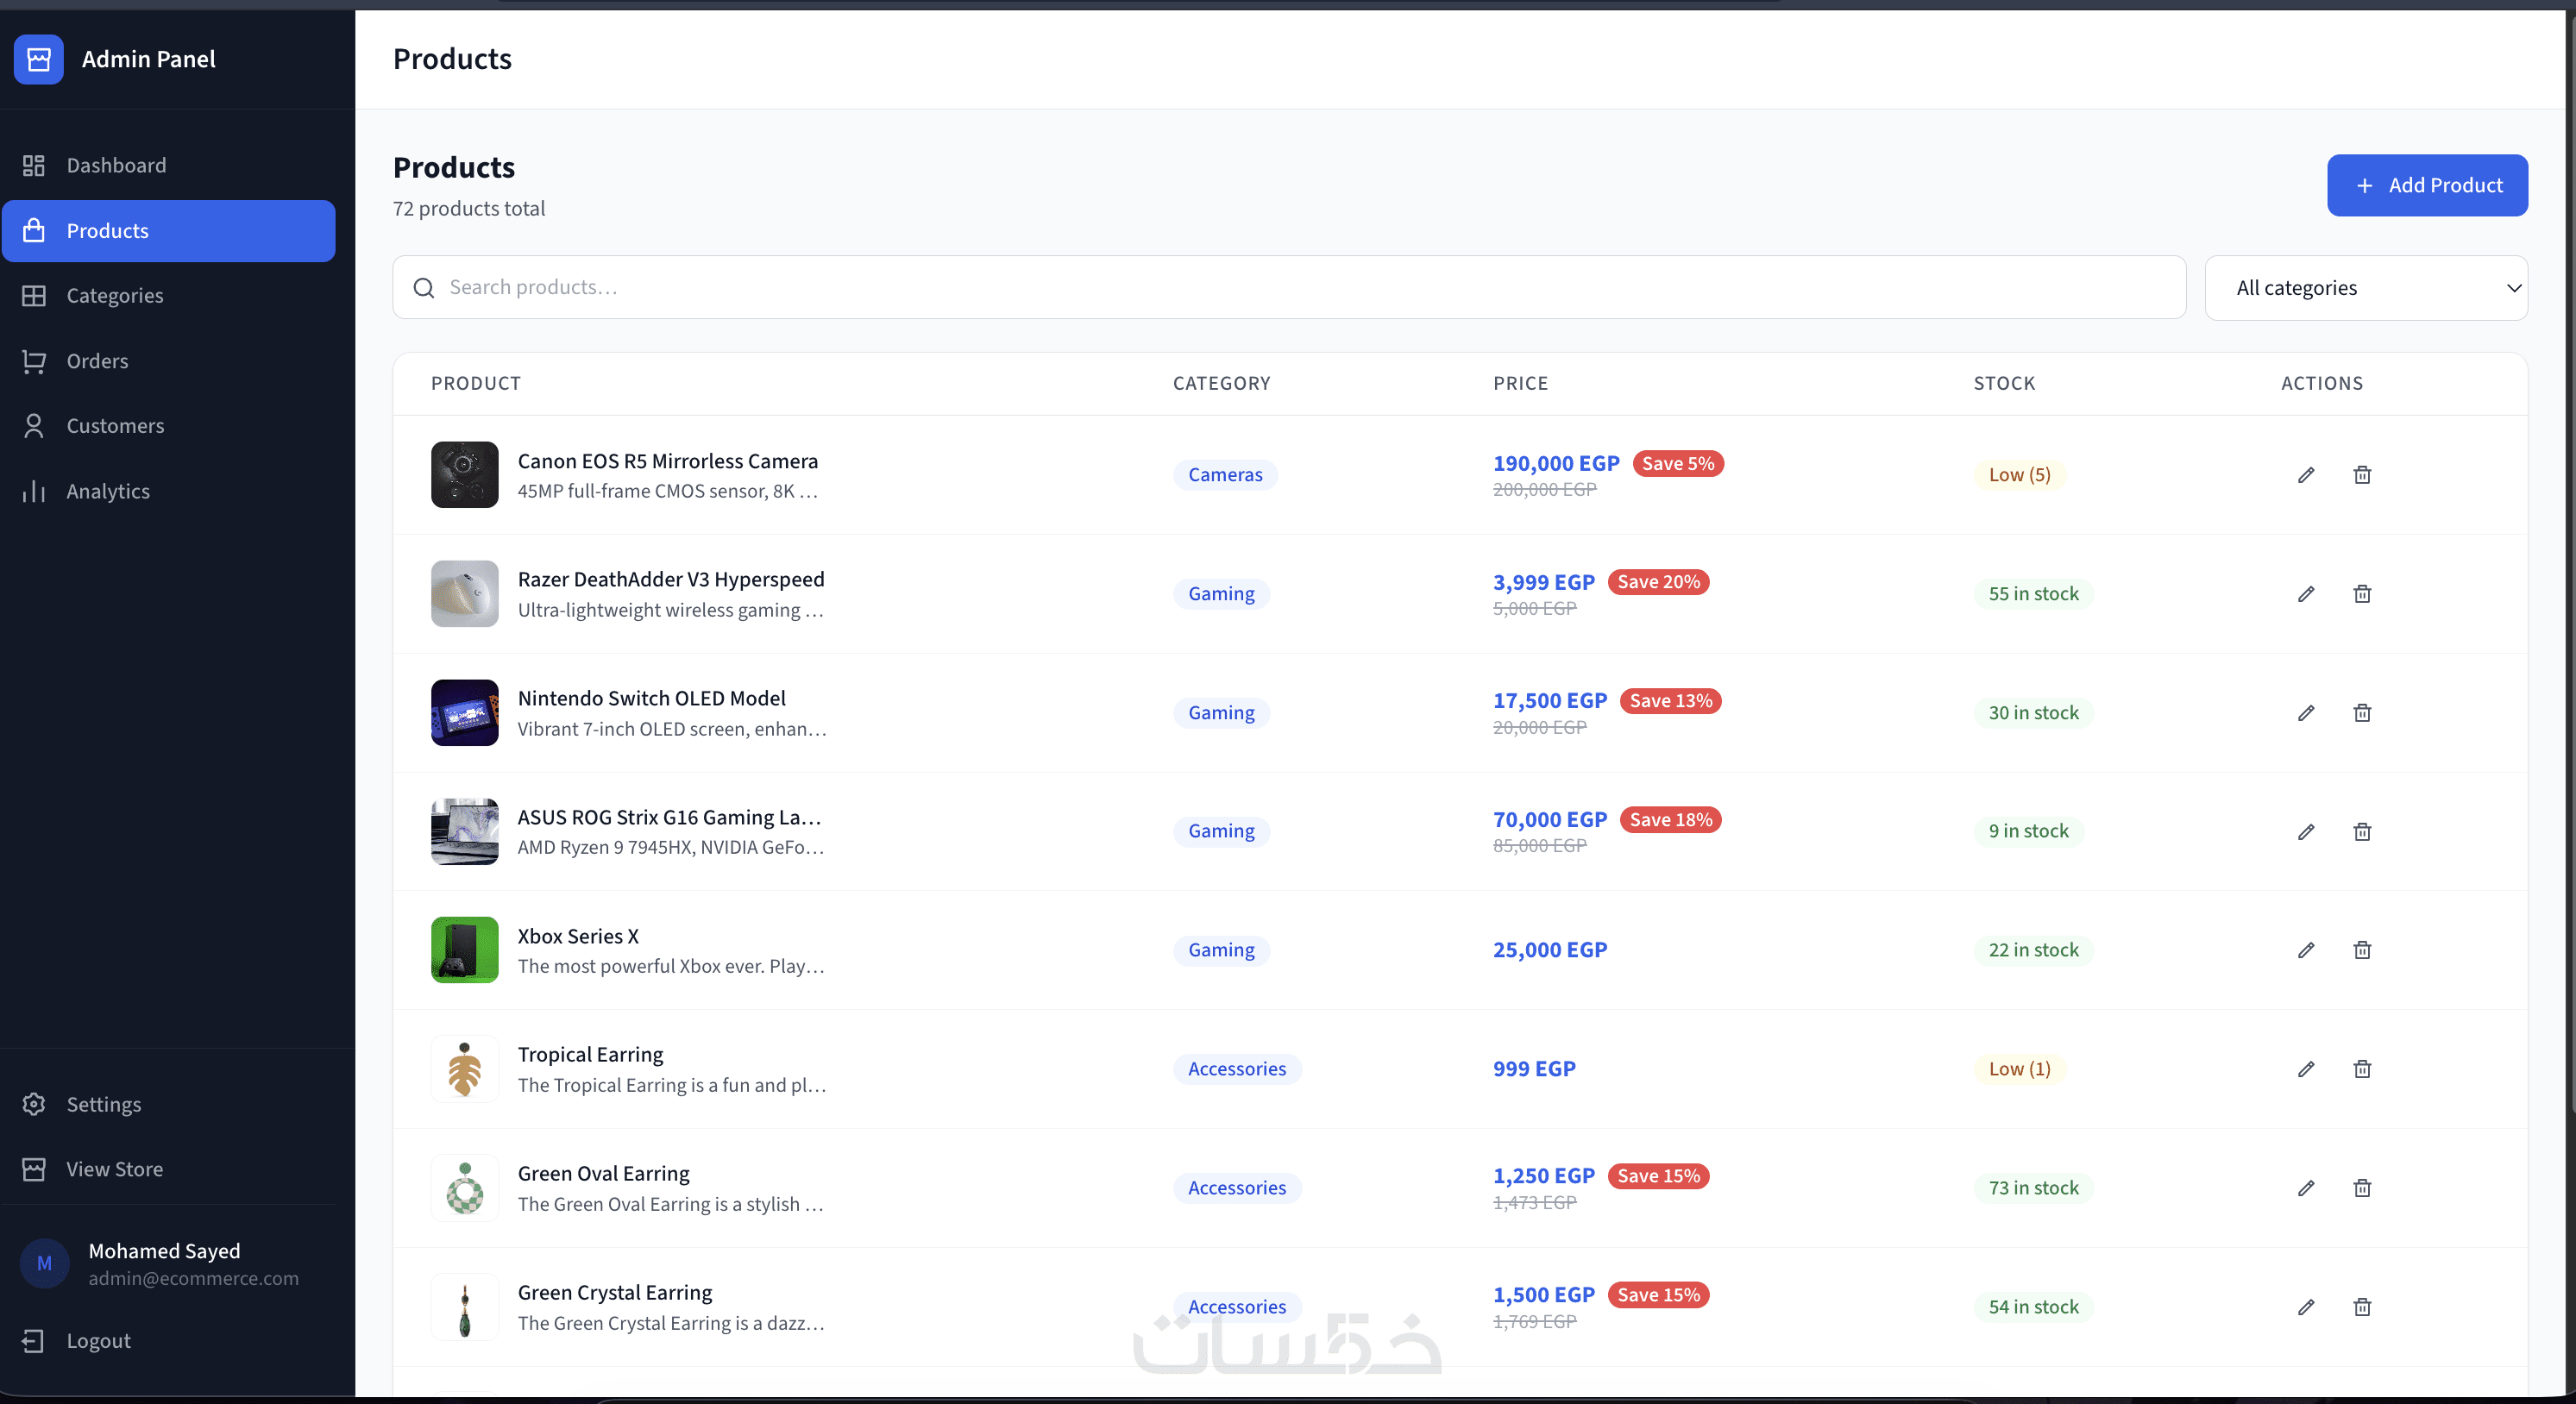Delete the Tropical Earring product

coord(2362,1069)
